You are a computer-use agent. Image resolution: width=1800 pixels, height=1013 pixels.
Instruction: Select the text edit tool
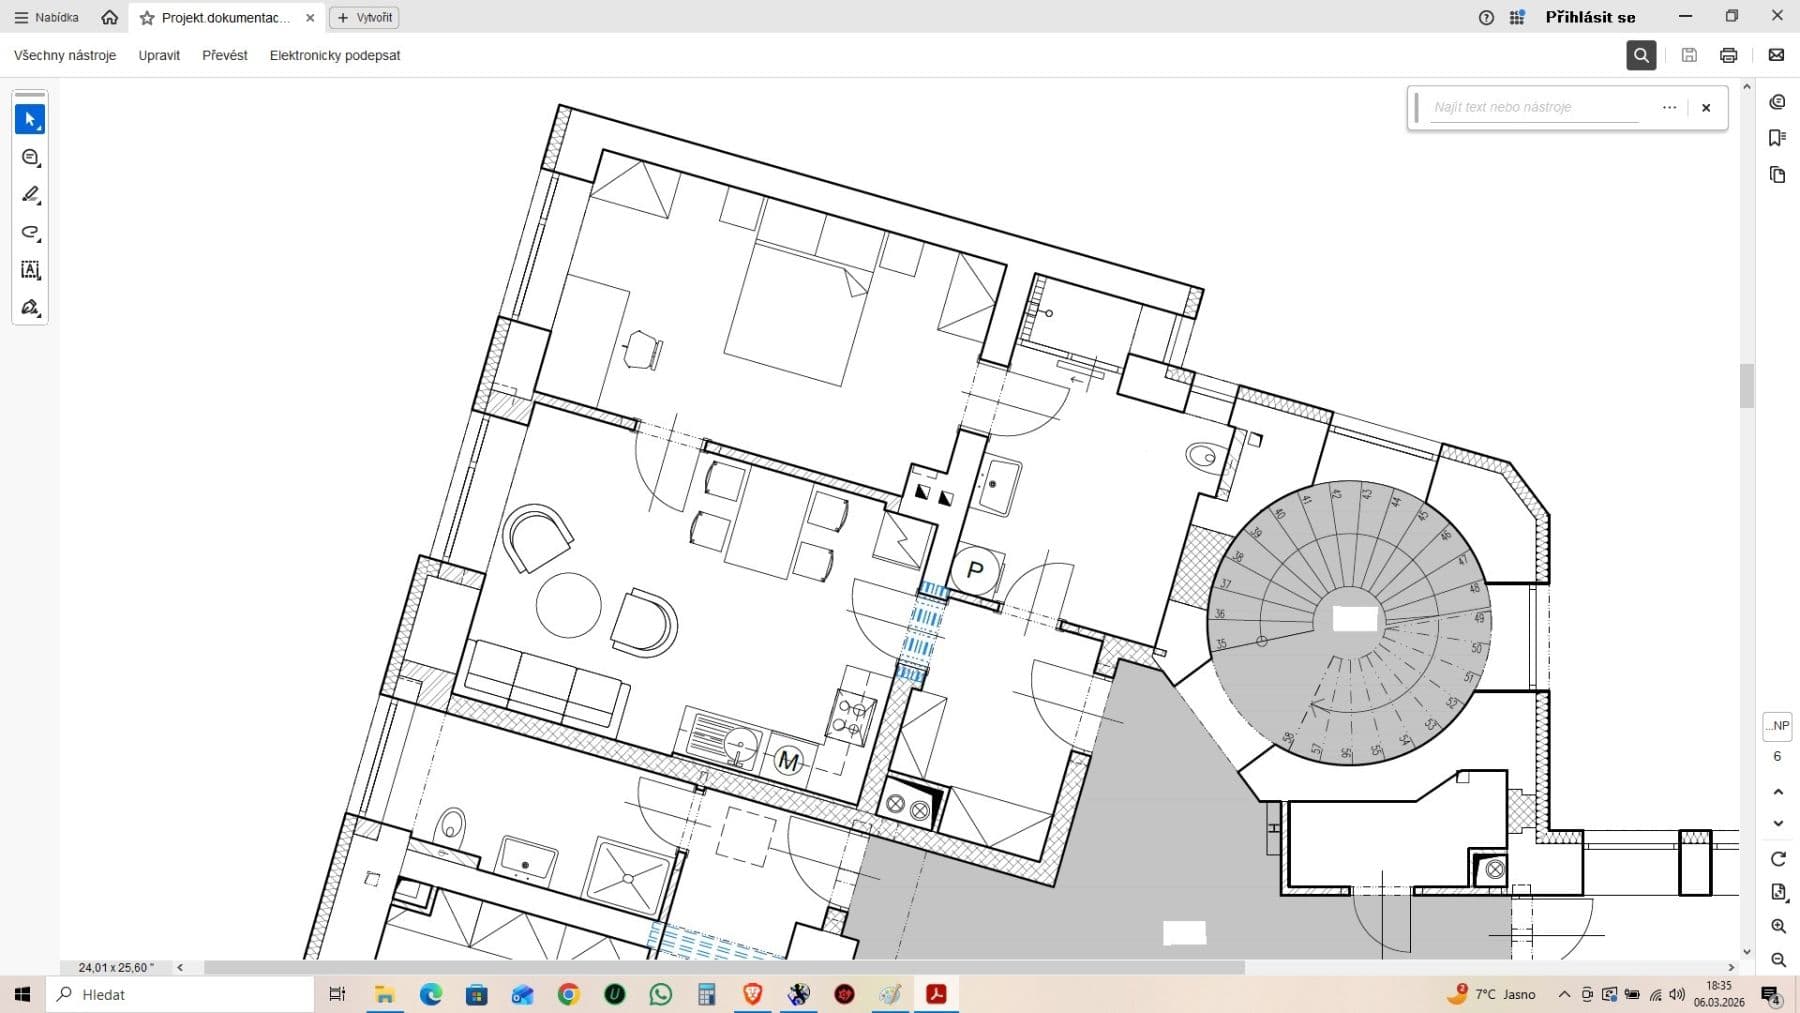coord(30,270)
